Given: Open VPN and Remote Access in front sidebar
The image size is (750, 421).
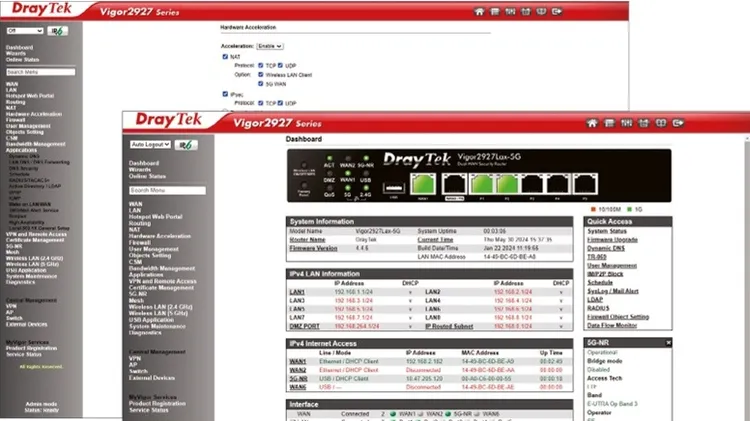Looking at the screenshot, I should click(x=162, y=281).
